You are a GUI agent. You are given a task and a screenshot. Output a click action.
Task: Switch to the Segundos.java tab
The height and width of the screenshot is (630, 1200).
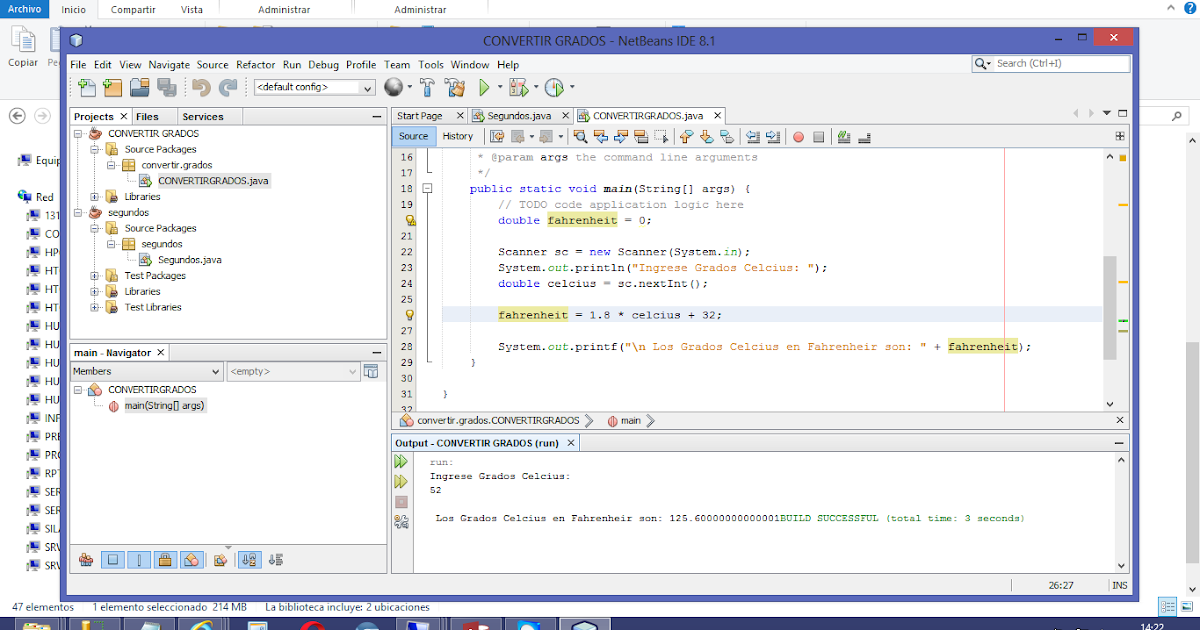519,115
